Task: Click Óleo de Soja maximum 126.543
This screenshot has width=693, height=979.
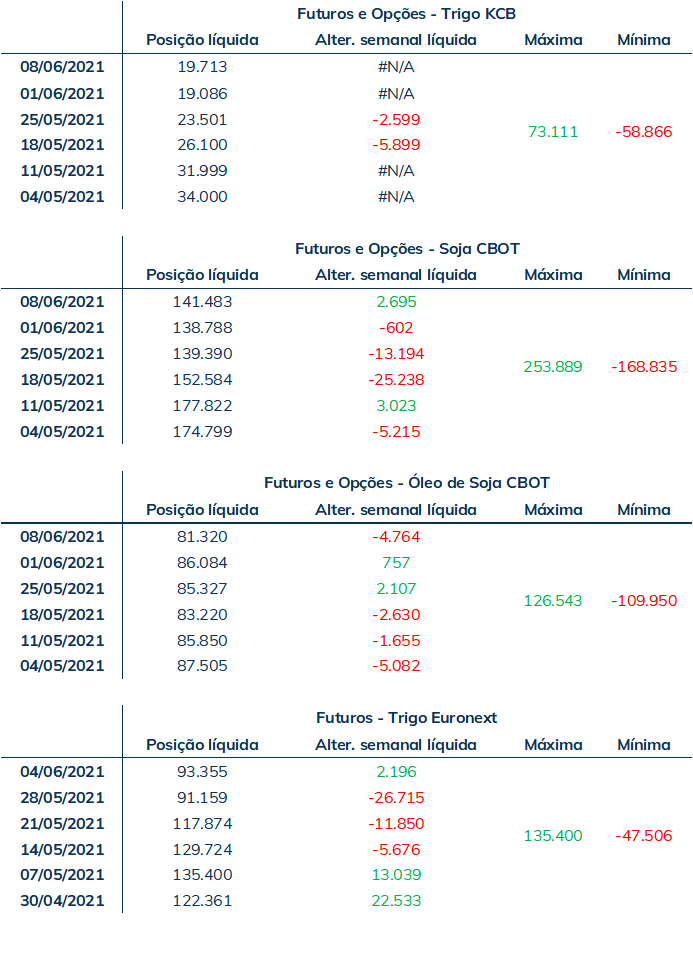Action: click(553, 601)
